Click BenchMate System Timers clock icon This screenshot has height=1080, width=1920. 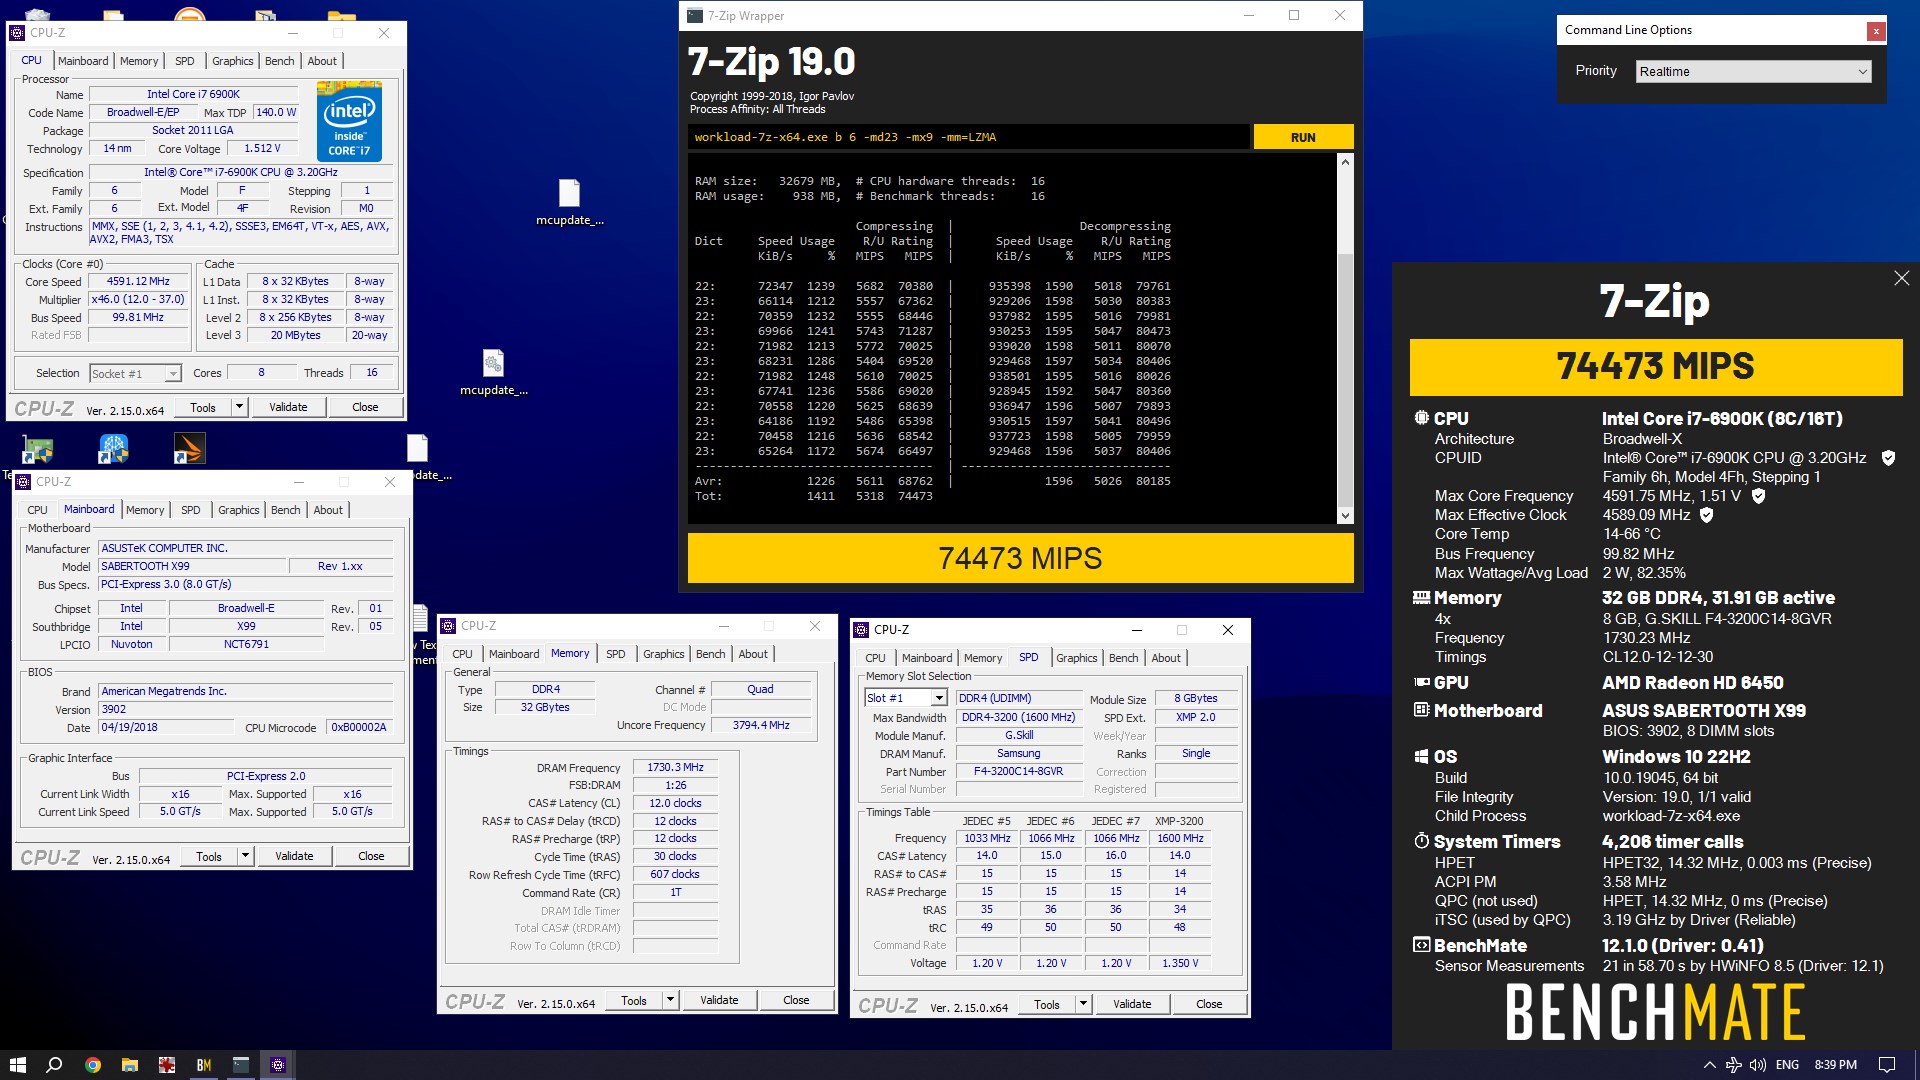tap(1421, 841)
